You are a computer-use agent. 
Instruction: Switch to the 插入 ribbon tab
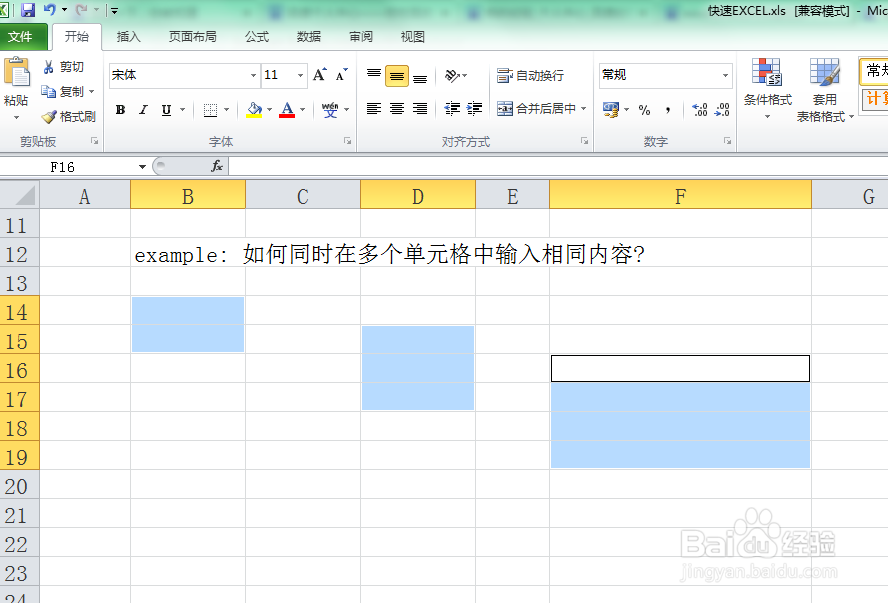[129, 37]
